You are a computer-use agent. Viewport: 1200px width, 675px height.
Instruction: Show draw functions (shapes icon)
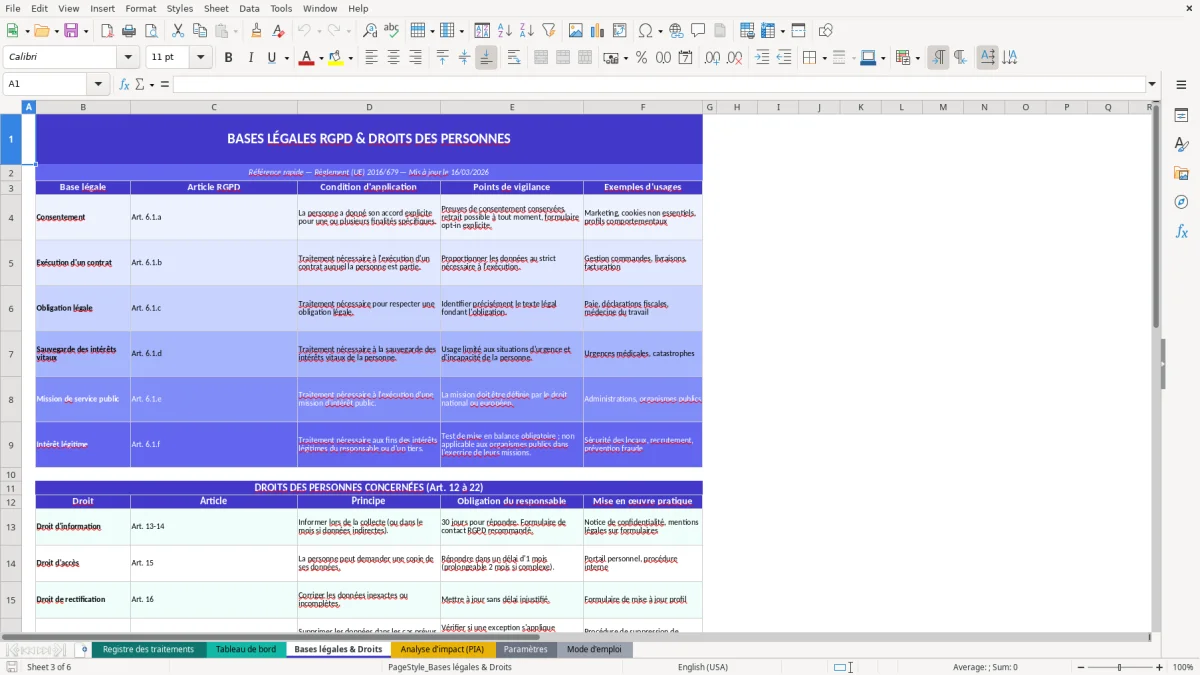[x=825, y=31]
